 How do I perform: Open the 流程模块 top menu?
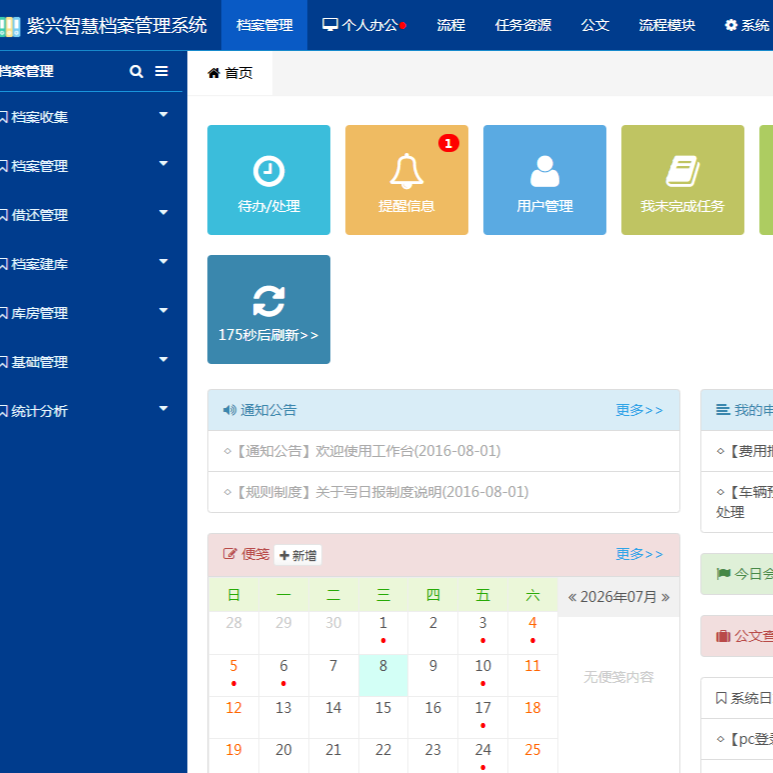pos(667,25)
